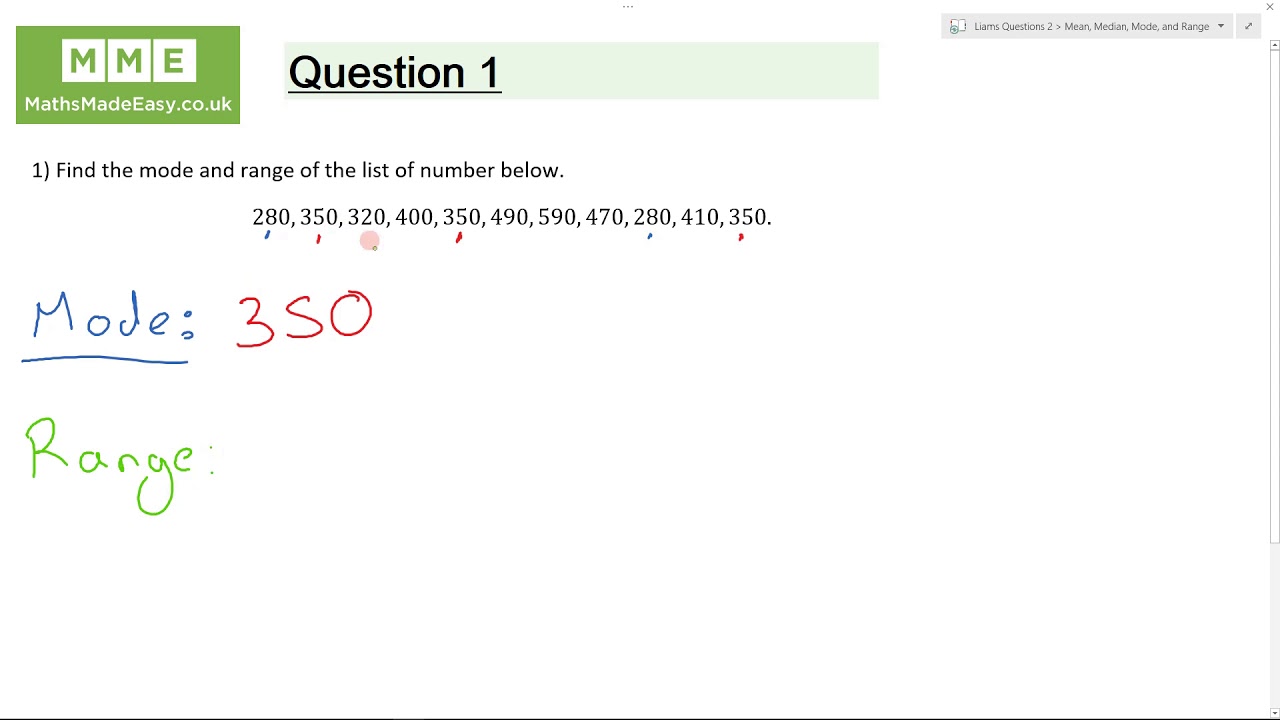Open the three-dot menu at top center
Screen dimensions: 1280x720
(628, 7)
